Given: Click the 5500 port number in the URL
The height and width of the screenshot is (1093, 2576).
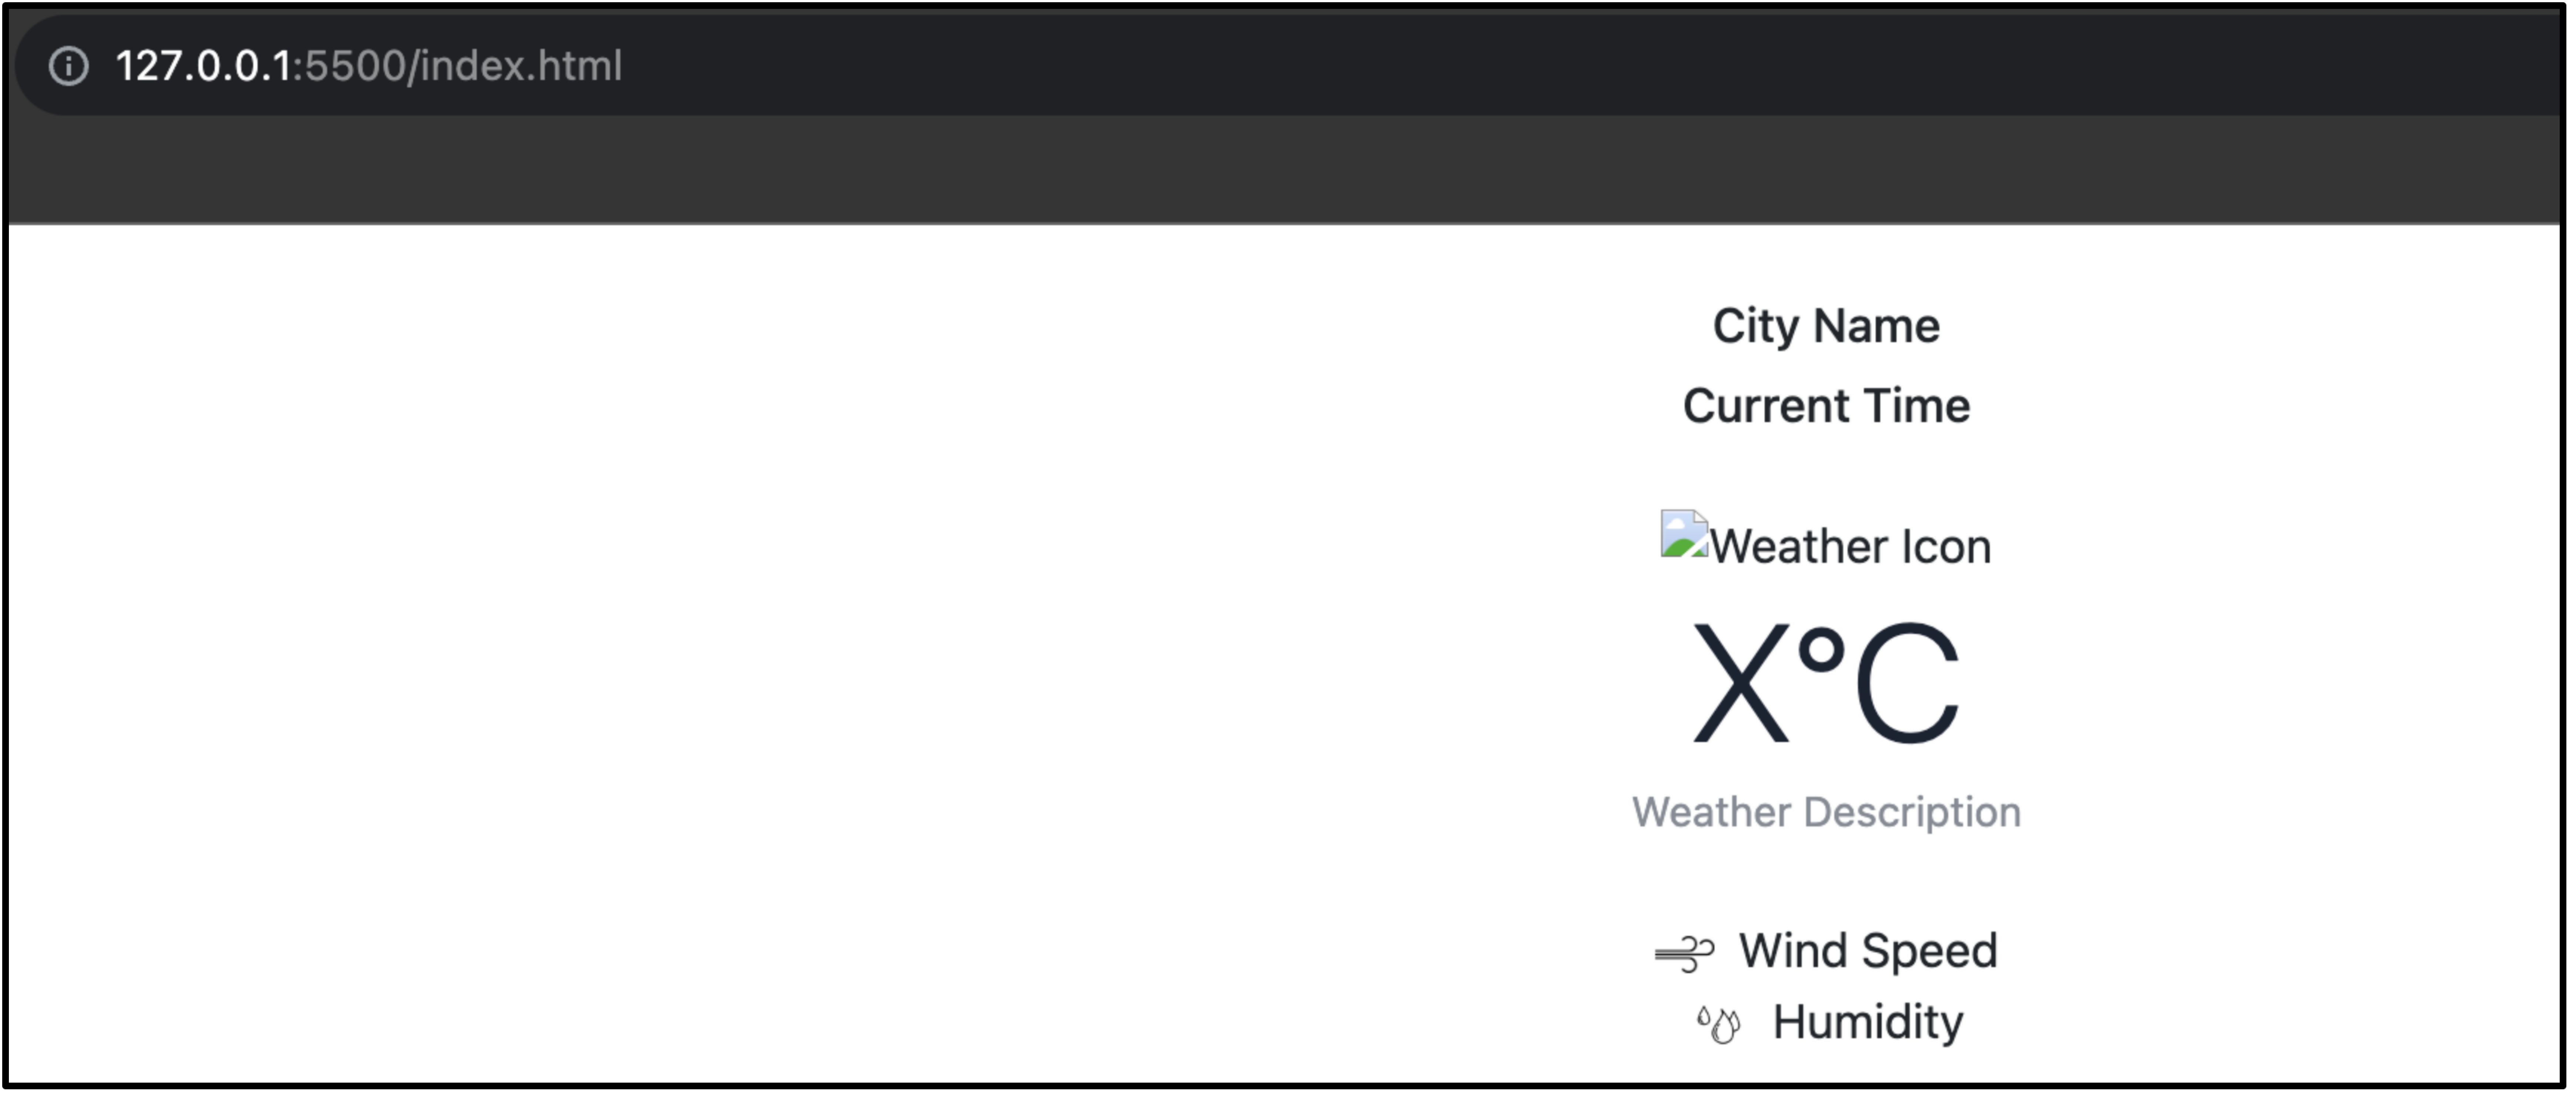Looking at the screenshot, I should pyautogui.click(x=355, y=66).
